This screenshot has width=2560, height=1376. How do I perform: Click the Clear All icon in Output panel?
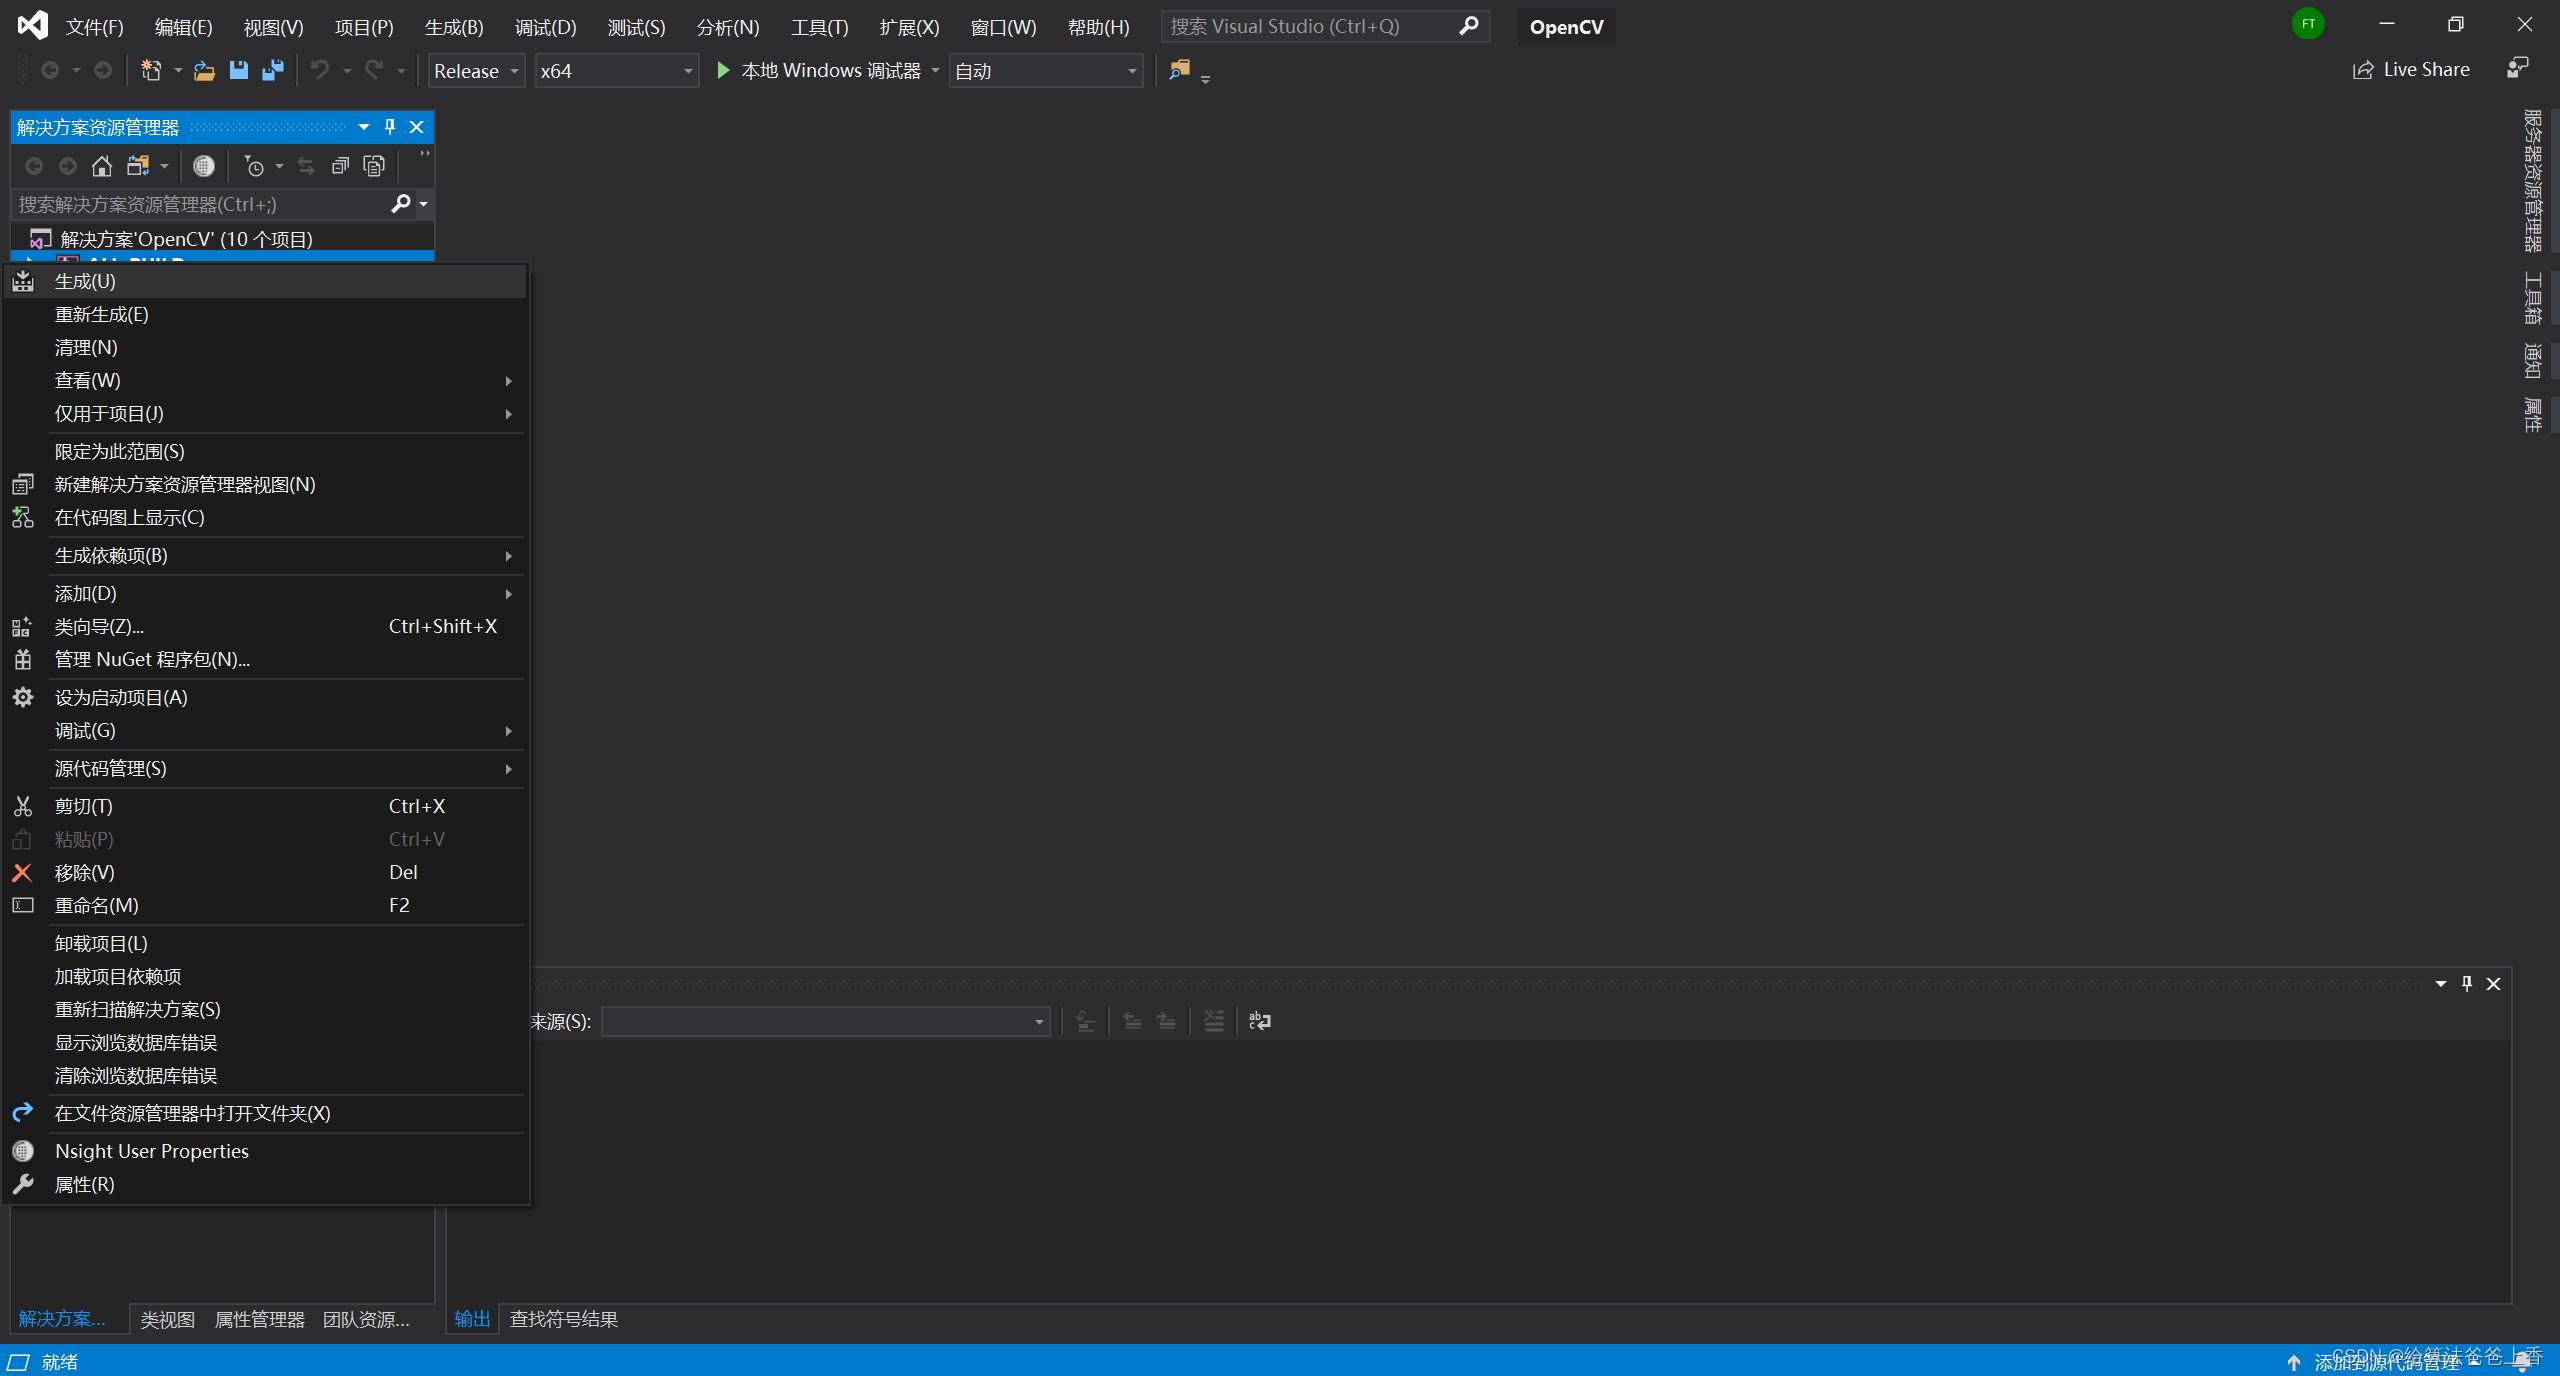click(x=1214, y=1021)
